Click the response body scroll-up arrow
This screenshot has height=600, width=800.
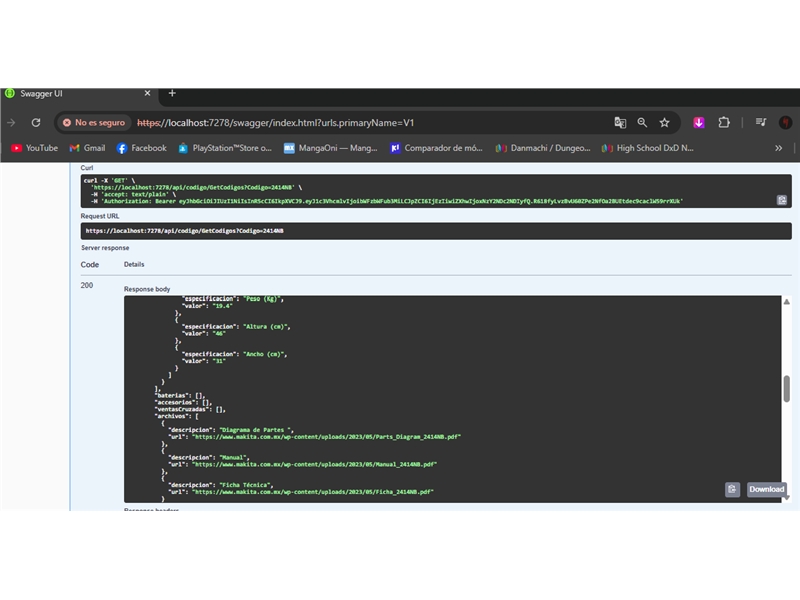786,301
